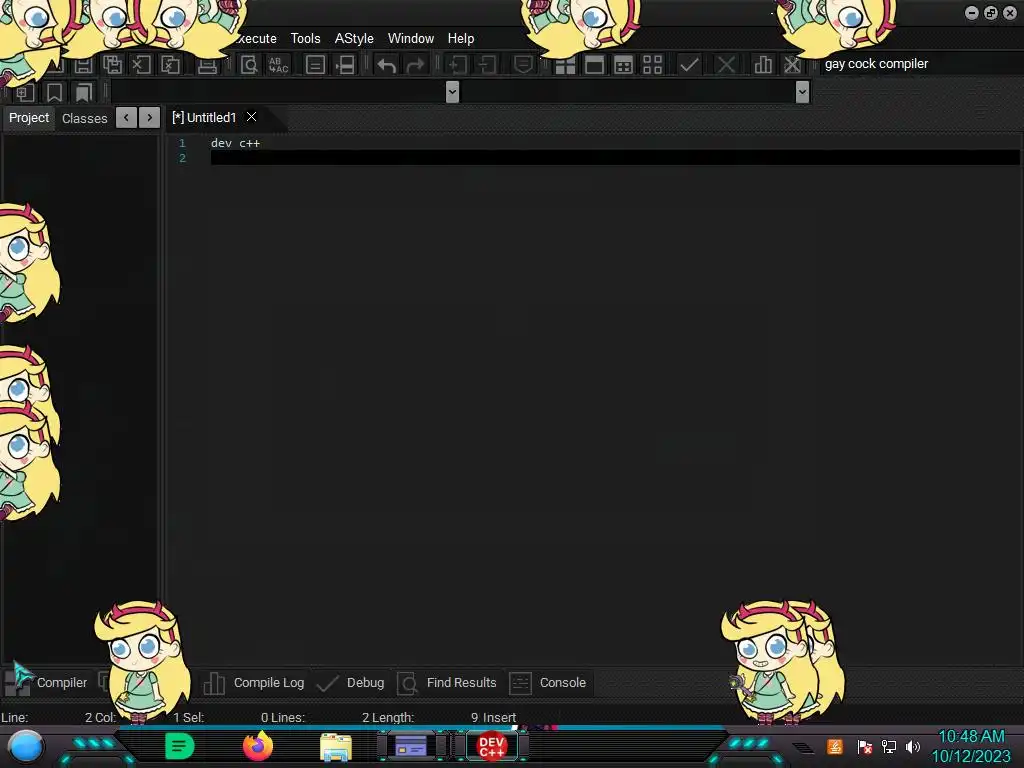Open Find with the magnifier page icon
Screen dimensions: 1024x768
tap(249, 65)
